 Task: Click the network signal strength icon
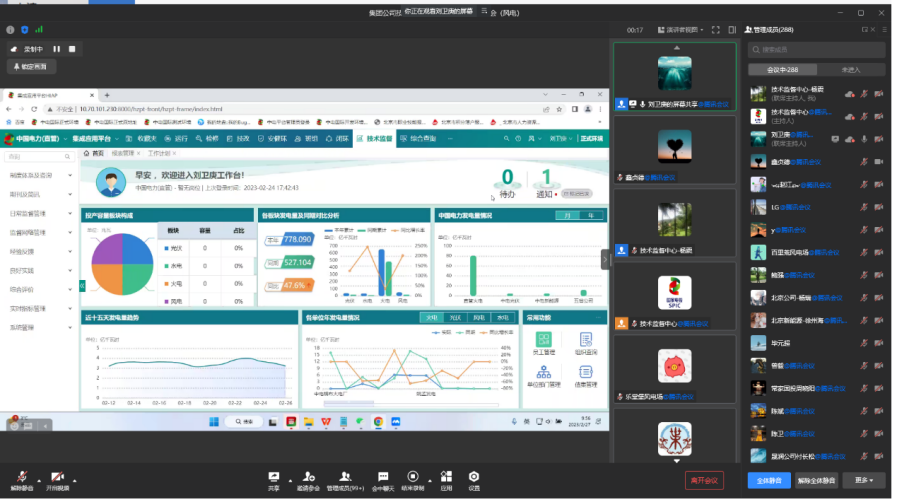[x=39, y=30]
